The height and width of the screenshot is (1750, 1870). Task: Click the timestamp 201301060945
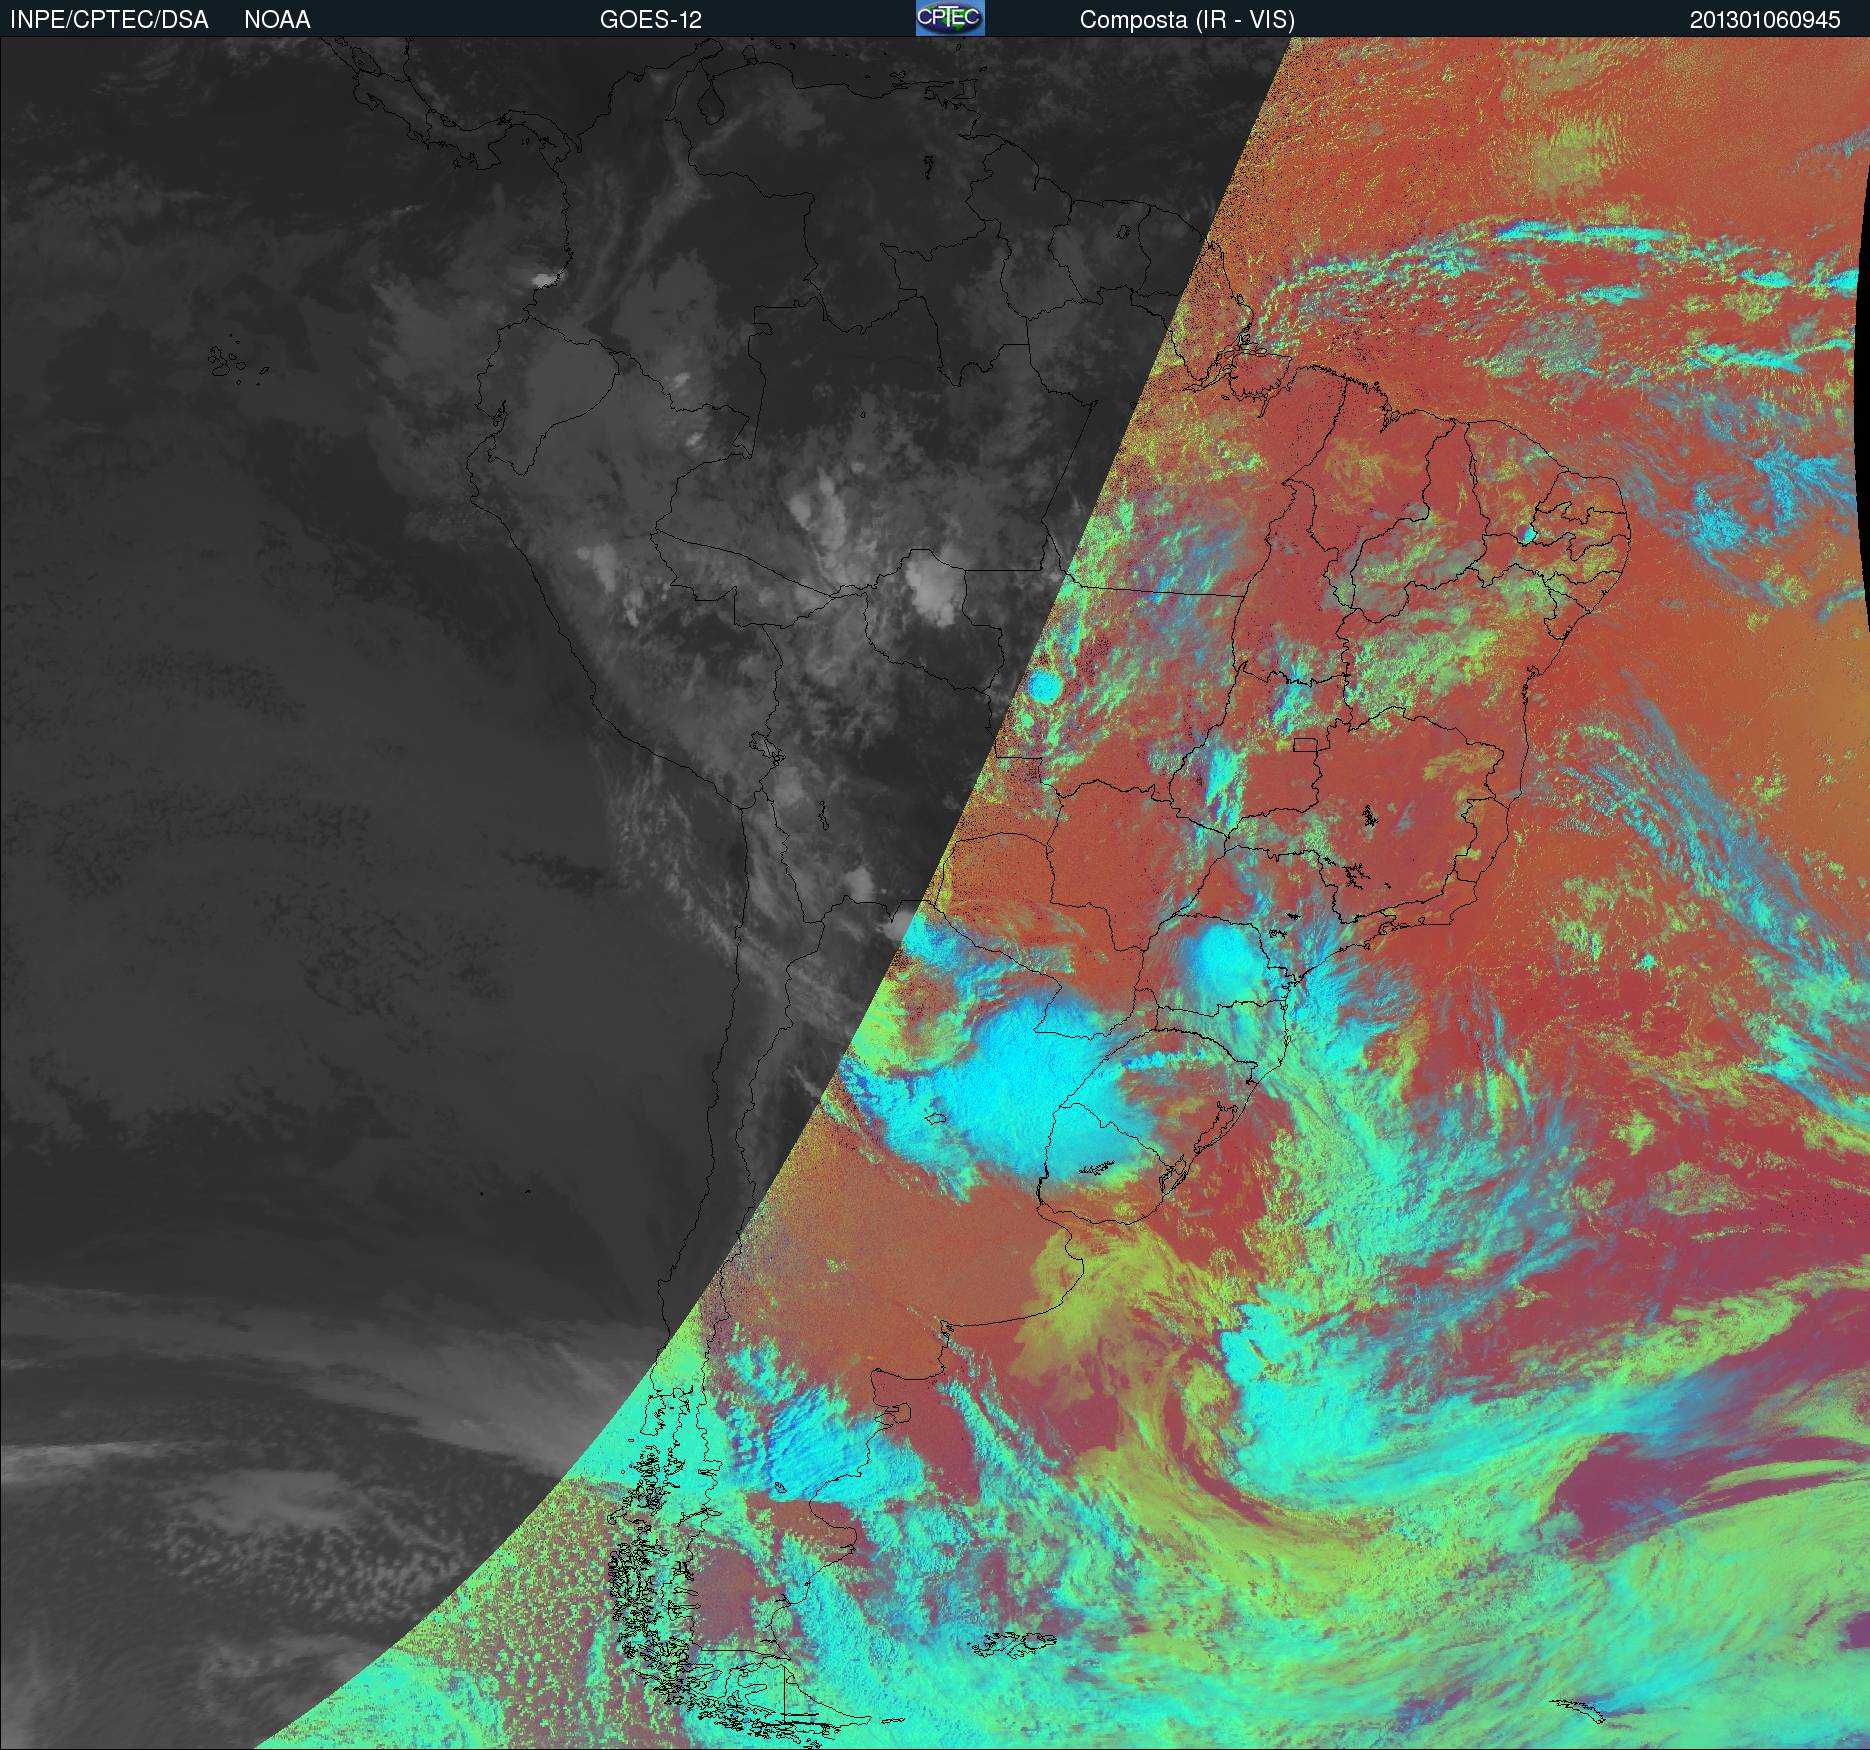click(x=1765, y=20)
